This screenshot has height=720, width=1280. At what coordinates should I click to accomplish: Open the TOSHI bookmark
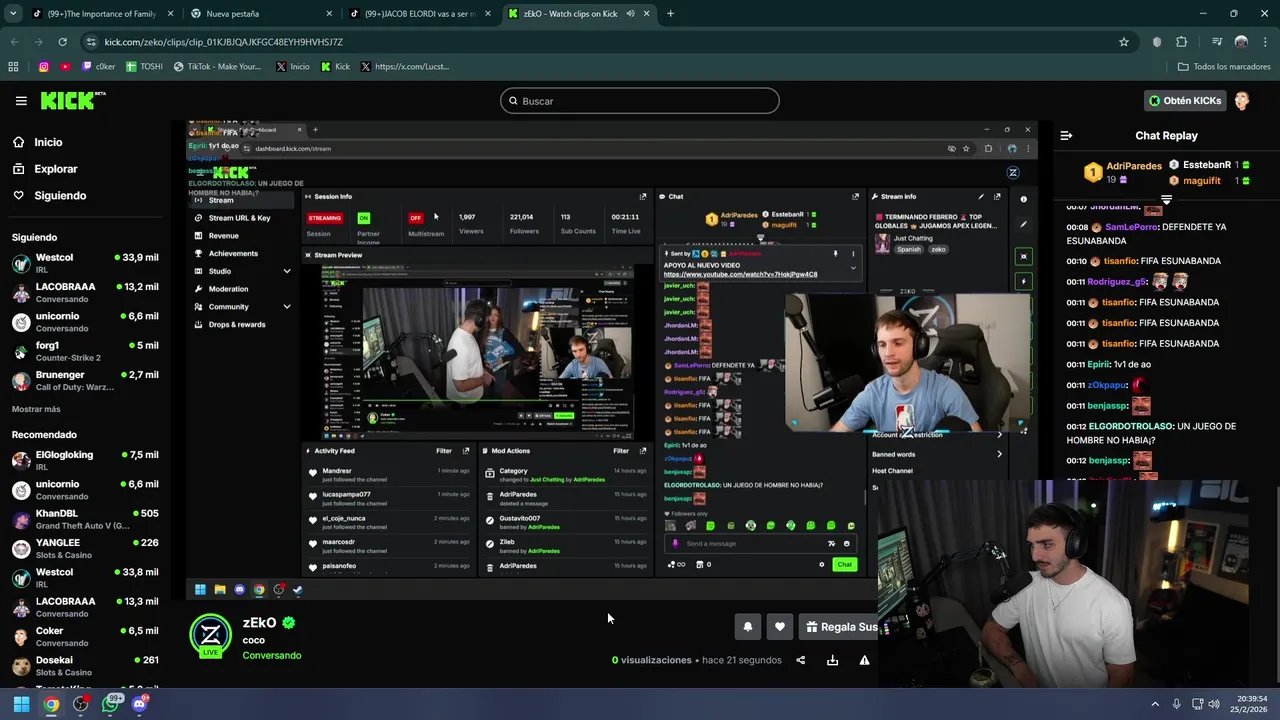pyautogui.click(x=144, y=67)
